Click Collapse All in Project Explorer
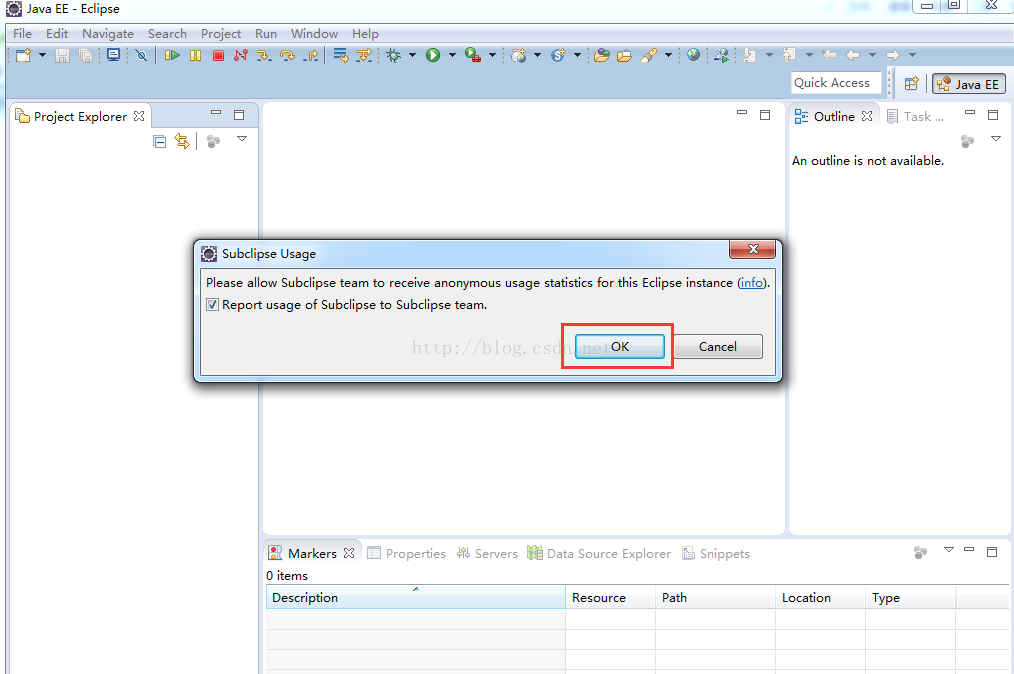Screen dimensions: 1014x674 (x=160, y=141)
